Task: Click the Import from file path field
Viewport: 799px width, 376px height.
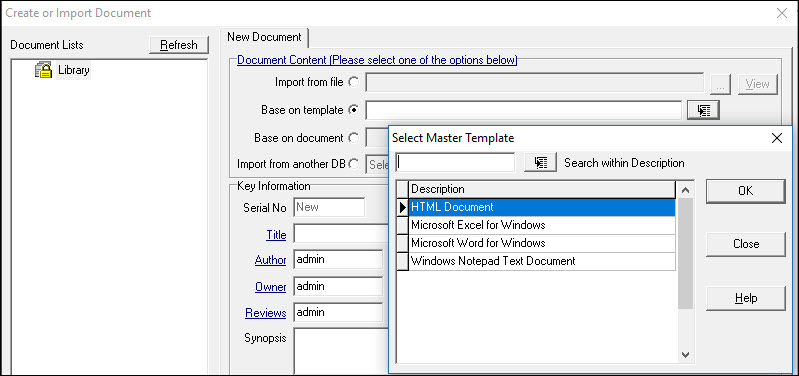Action: tap(535, 83)
